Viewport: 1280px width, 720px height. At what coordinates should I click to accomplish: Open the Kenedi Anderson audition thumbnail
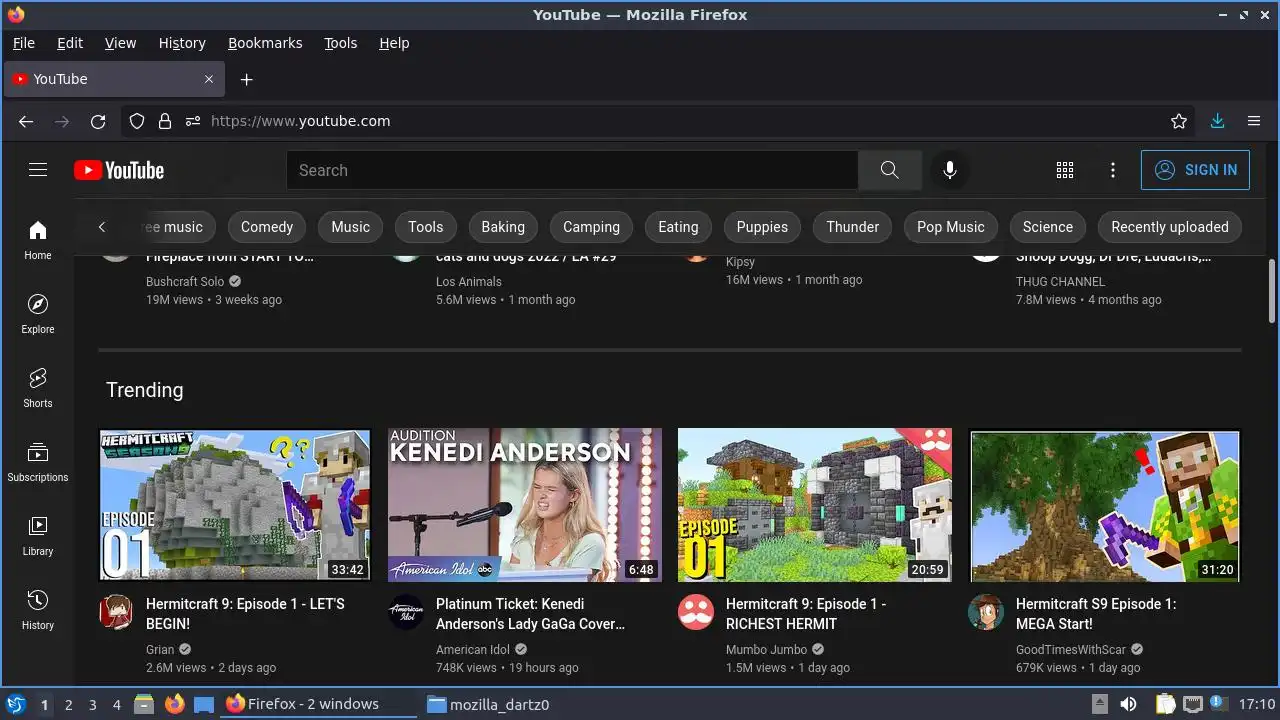coord(525,505)
